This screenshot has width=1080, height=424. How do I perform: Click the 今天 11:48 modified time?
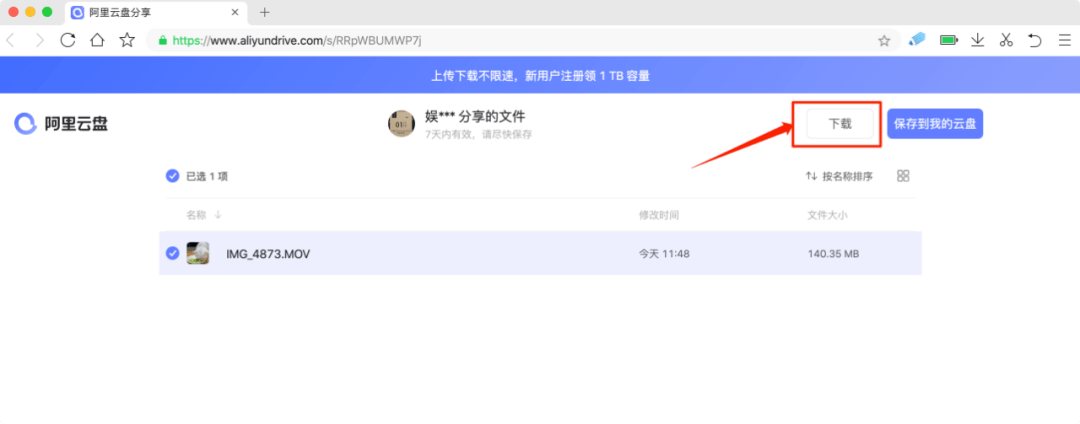click(664, 254)
